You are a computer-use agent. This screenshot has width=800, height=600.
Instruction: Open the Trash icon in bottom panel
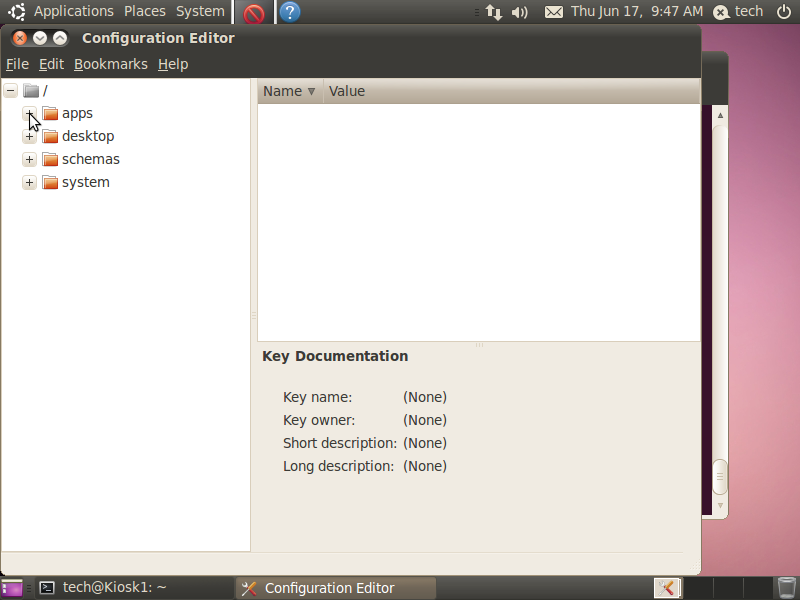point(786,588)
